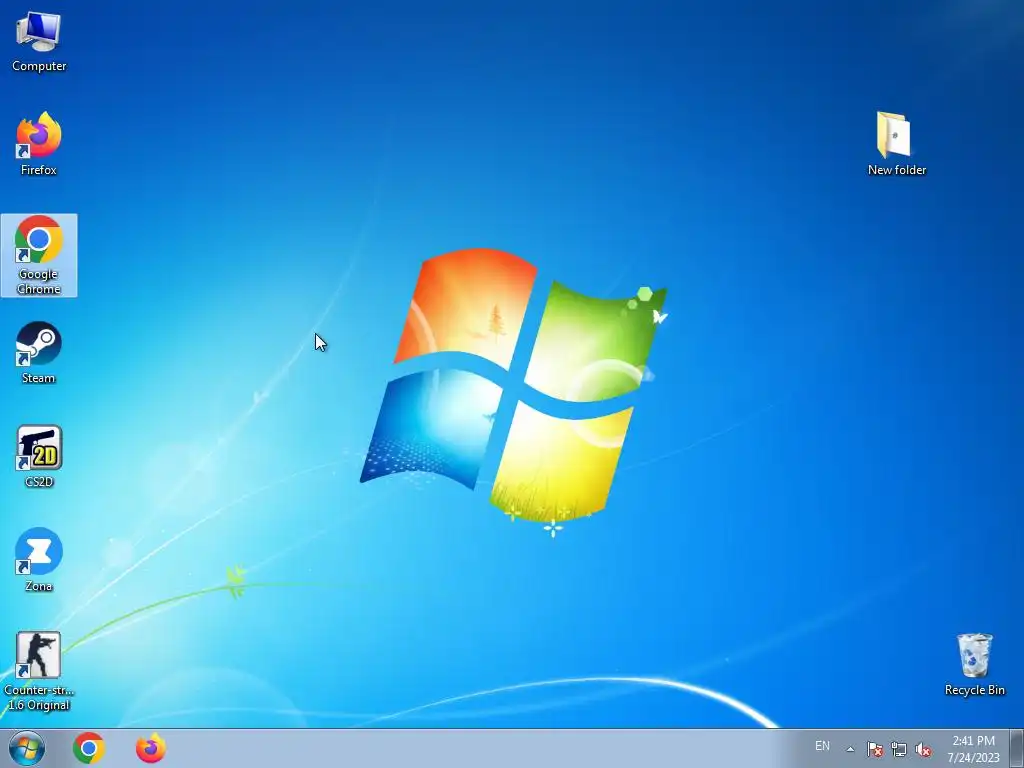
Task: Open the Windows Start menu
Action: click(x=27, y=748)
